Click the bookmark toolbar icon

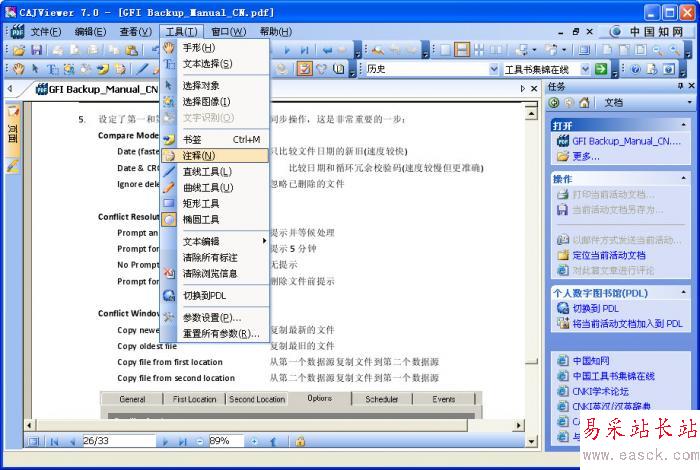(103, 69)
